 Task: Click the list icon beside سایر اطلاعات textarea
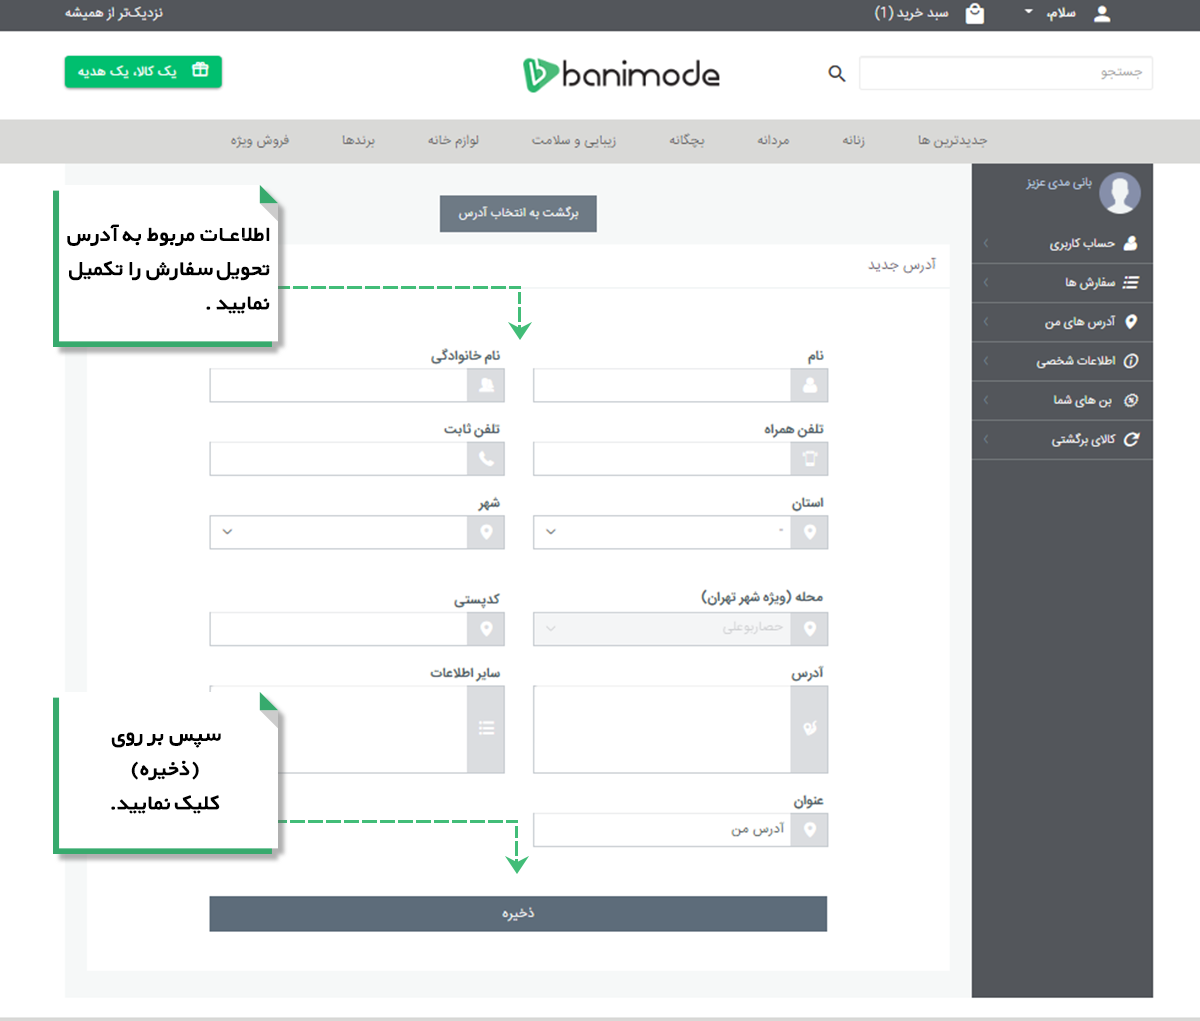click(x=486, y=729)
